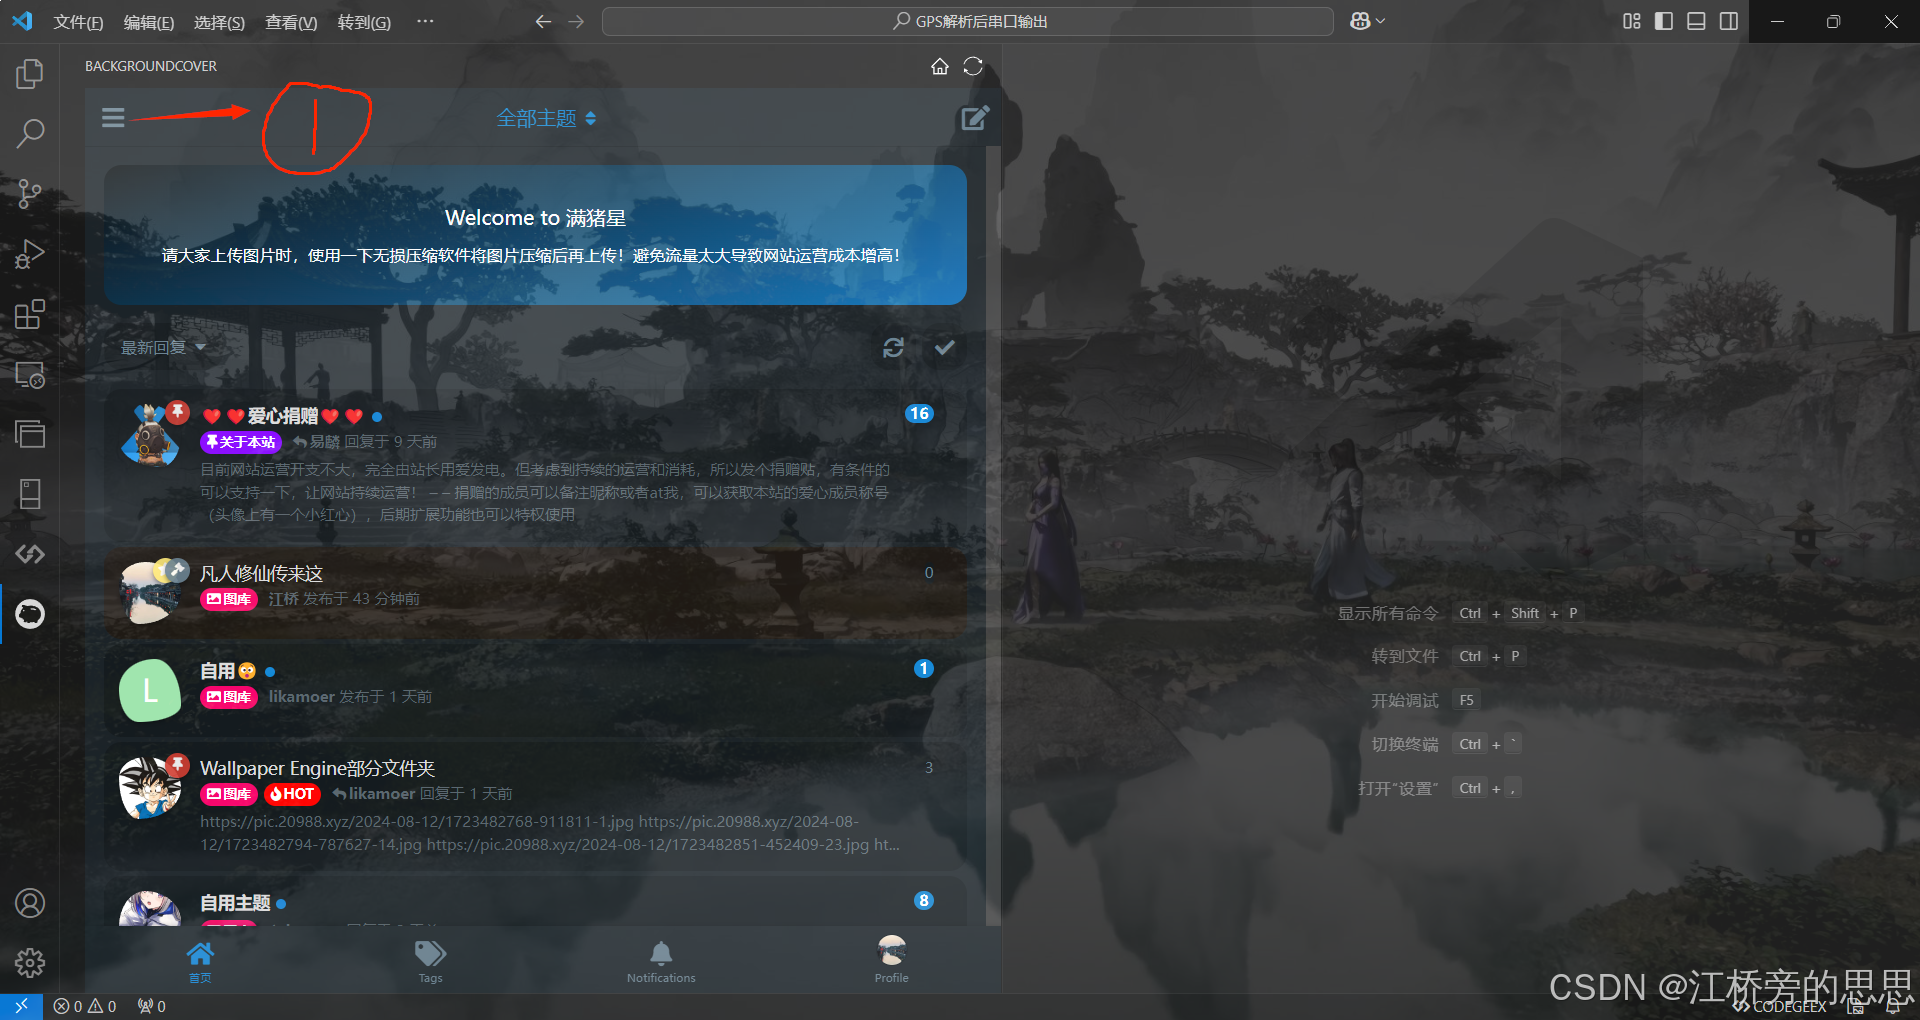
Task: Switch to the Tags tab
Action: [x=430, y=962]
